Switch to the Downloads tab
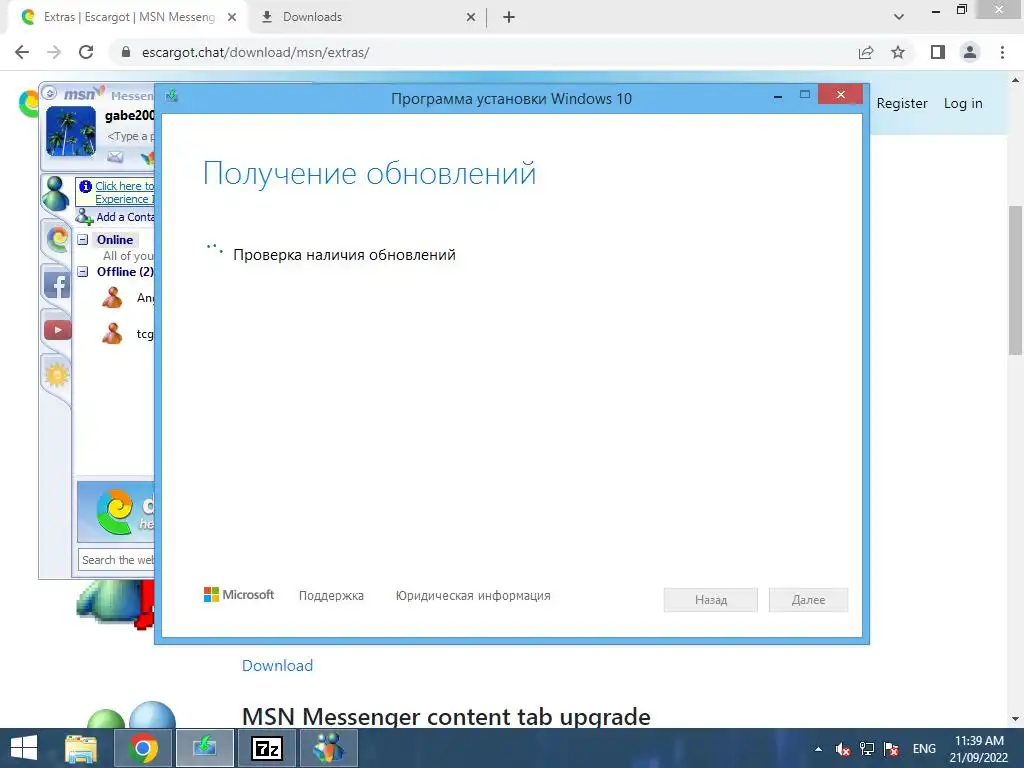Screen dimensions: 1024x768 (x=368, y=17)
